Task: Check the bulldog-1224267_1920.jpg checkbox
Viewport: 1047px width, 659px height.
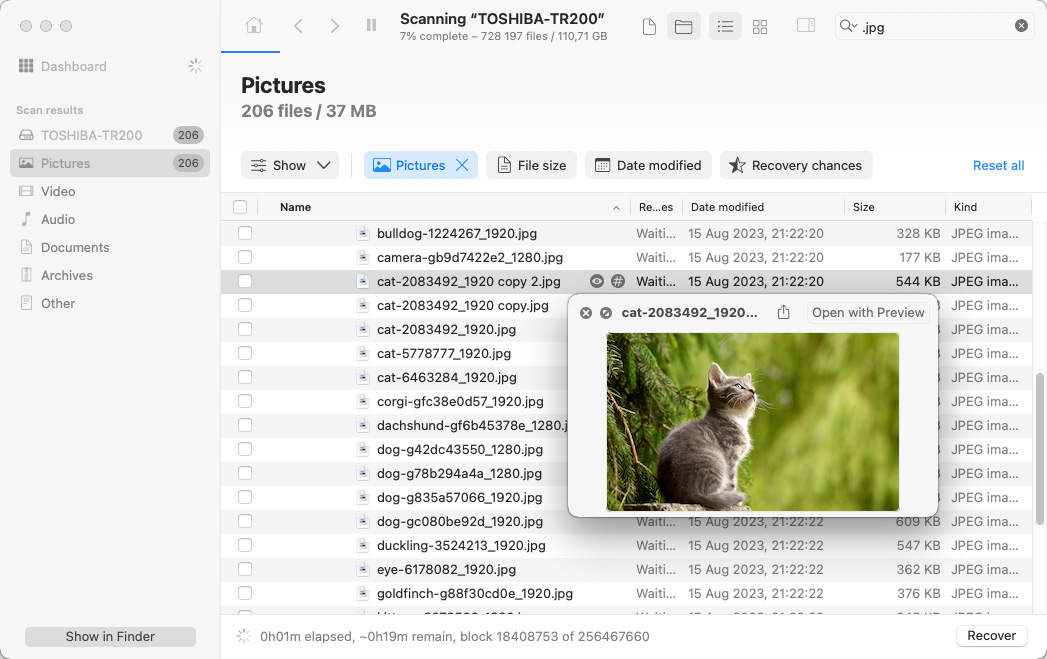Action: click(x=245, y=233)
